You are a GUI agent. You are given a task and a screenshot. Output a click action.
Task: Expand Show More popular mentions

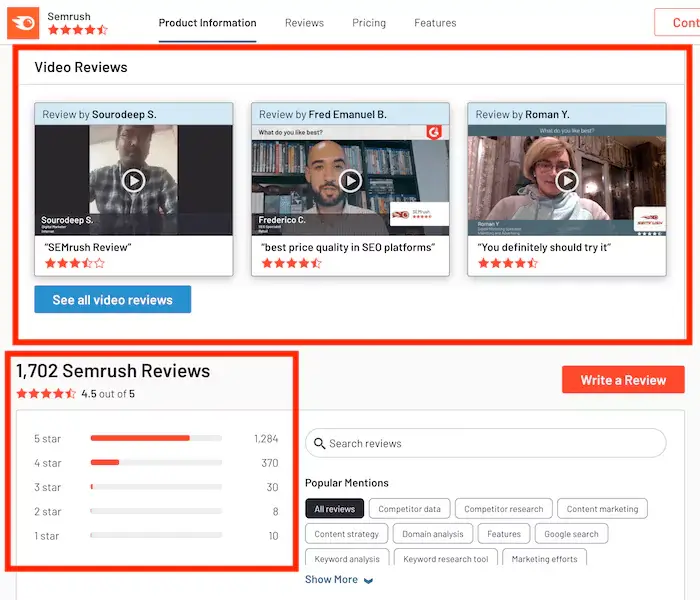(339, 579)
